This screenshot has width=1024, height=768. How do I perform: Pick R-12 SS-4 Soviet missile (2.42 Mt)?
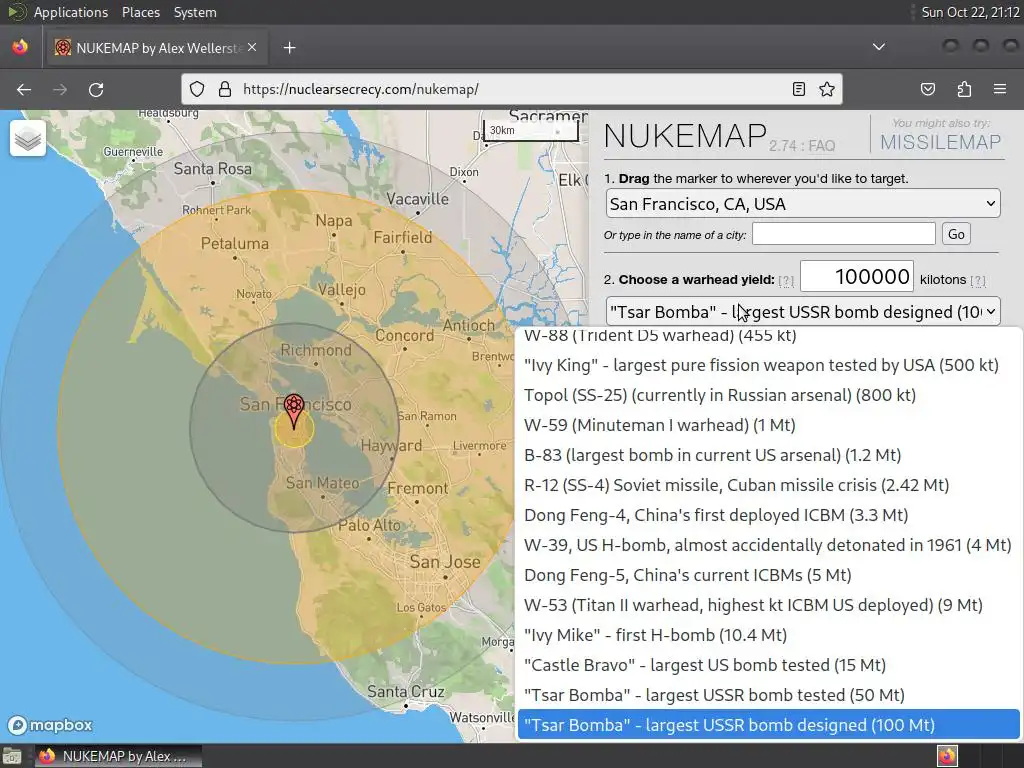coord(769,485)
